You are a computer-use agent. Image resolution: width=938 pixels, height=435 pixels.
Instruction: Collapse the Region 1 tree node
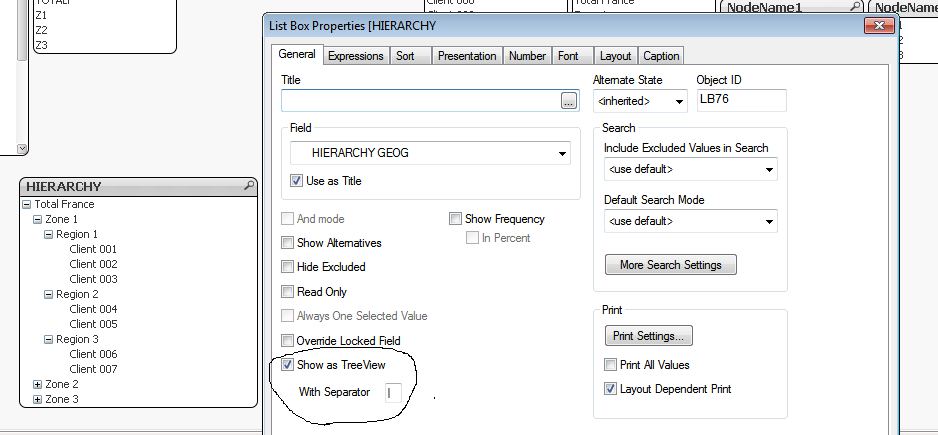coord(49,234)
